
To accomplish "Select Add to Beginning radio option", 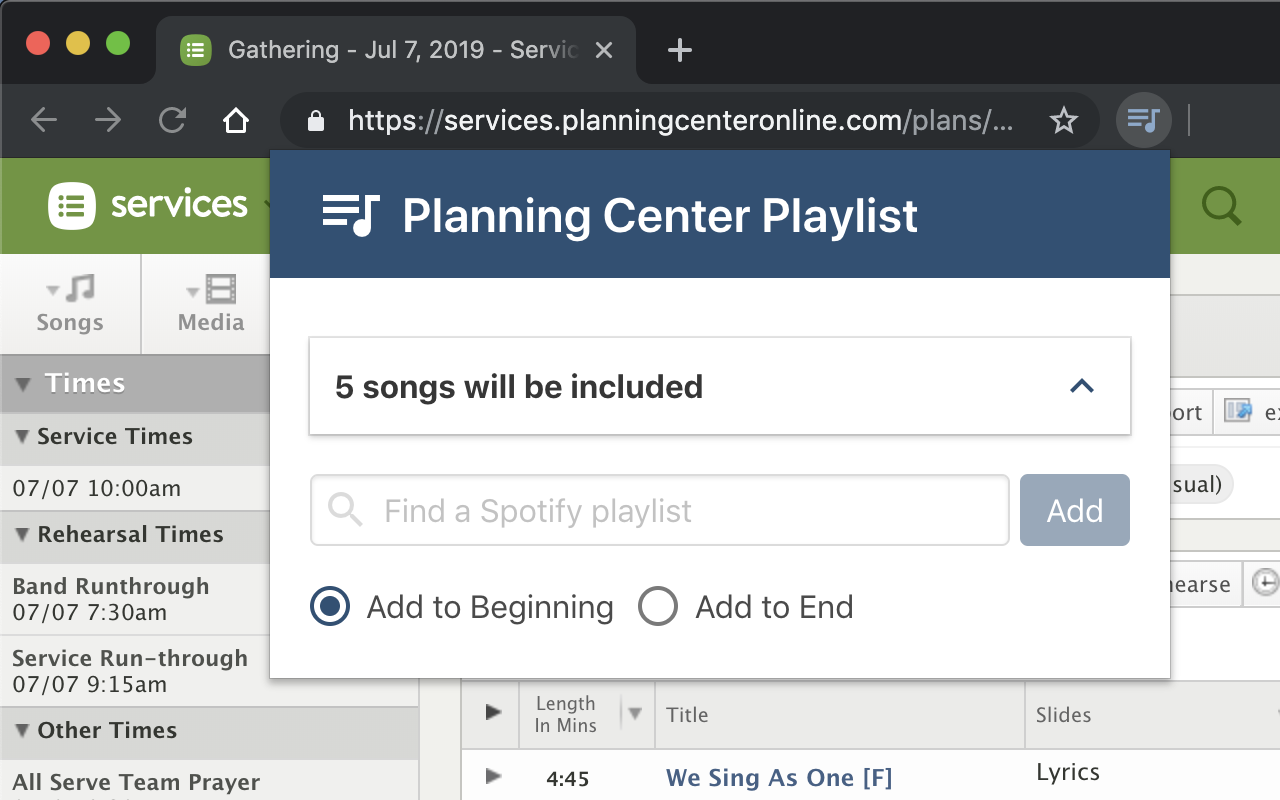I will (330, 607).
